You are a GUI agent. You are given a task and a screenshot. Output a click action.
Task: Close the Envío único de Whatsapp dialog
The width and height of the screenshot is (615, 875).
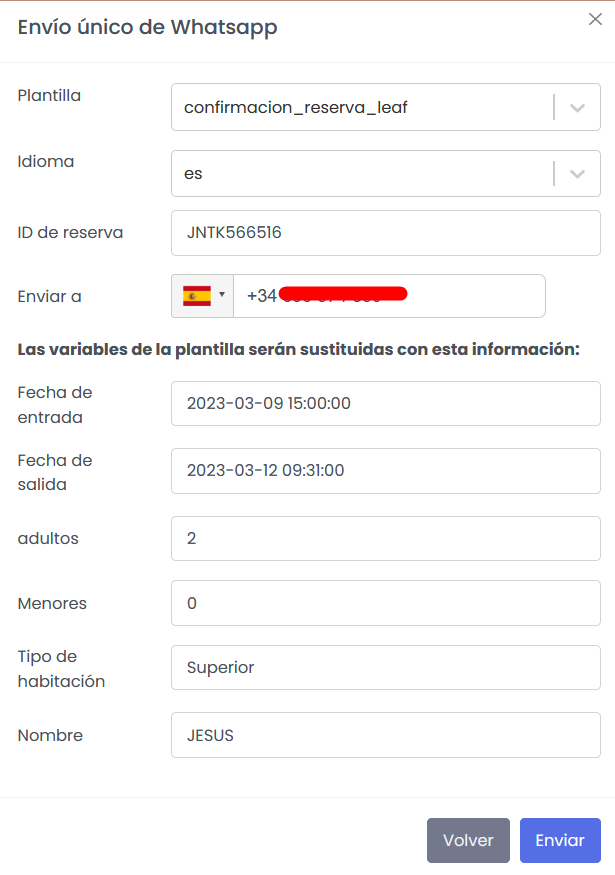click(x=595, y=20)
